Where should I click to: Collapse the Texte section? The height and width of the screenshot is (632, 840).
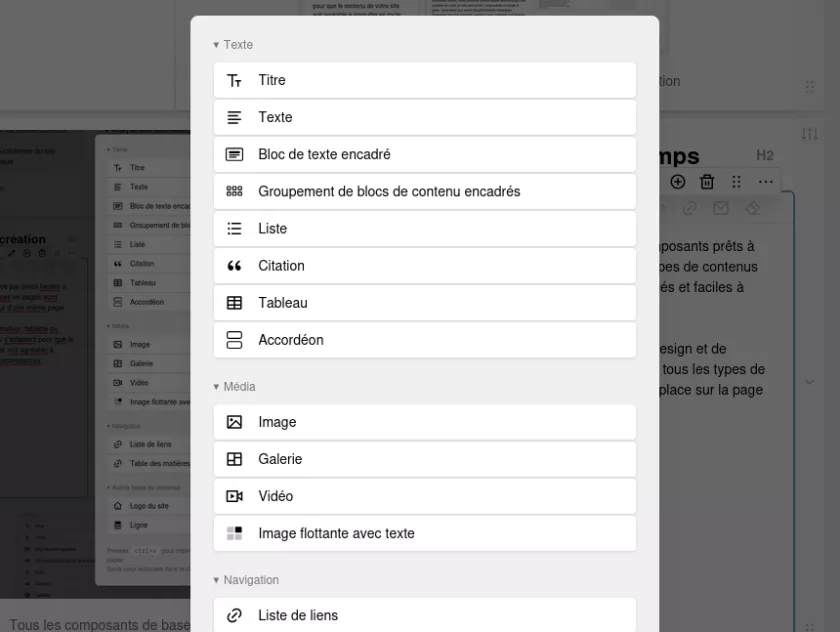coord(216,45)
